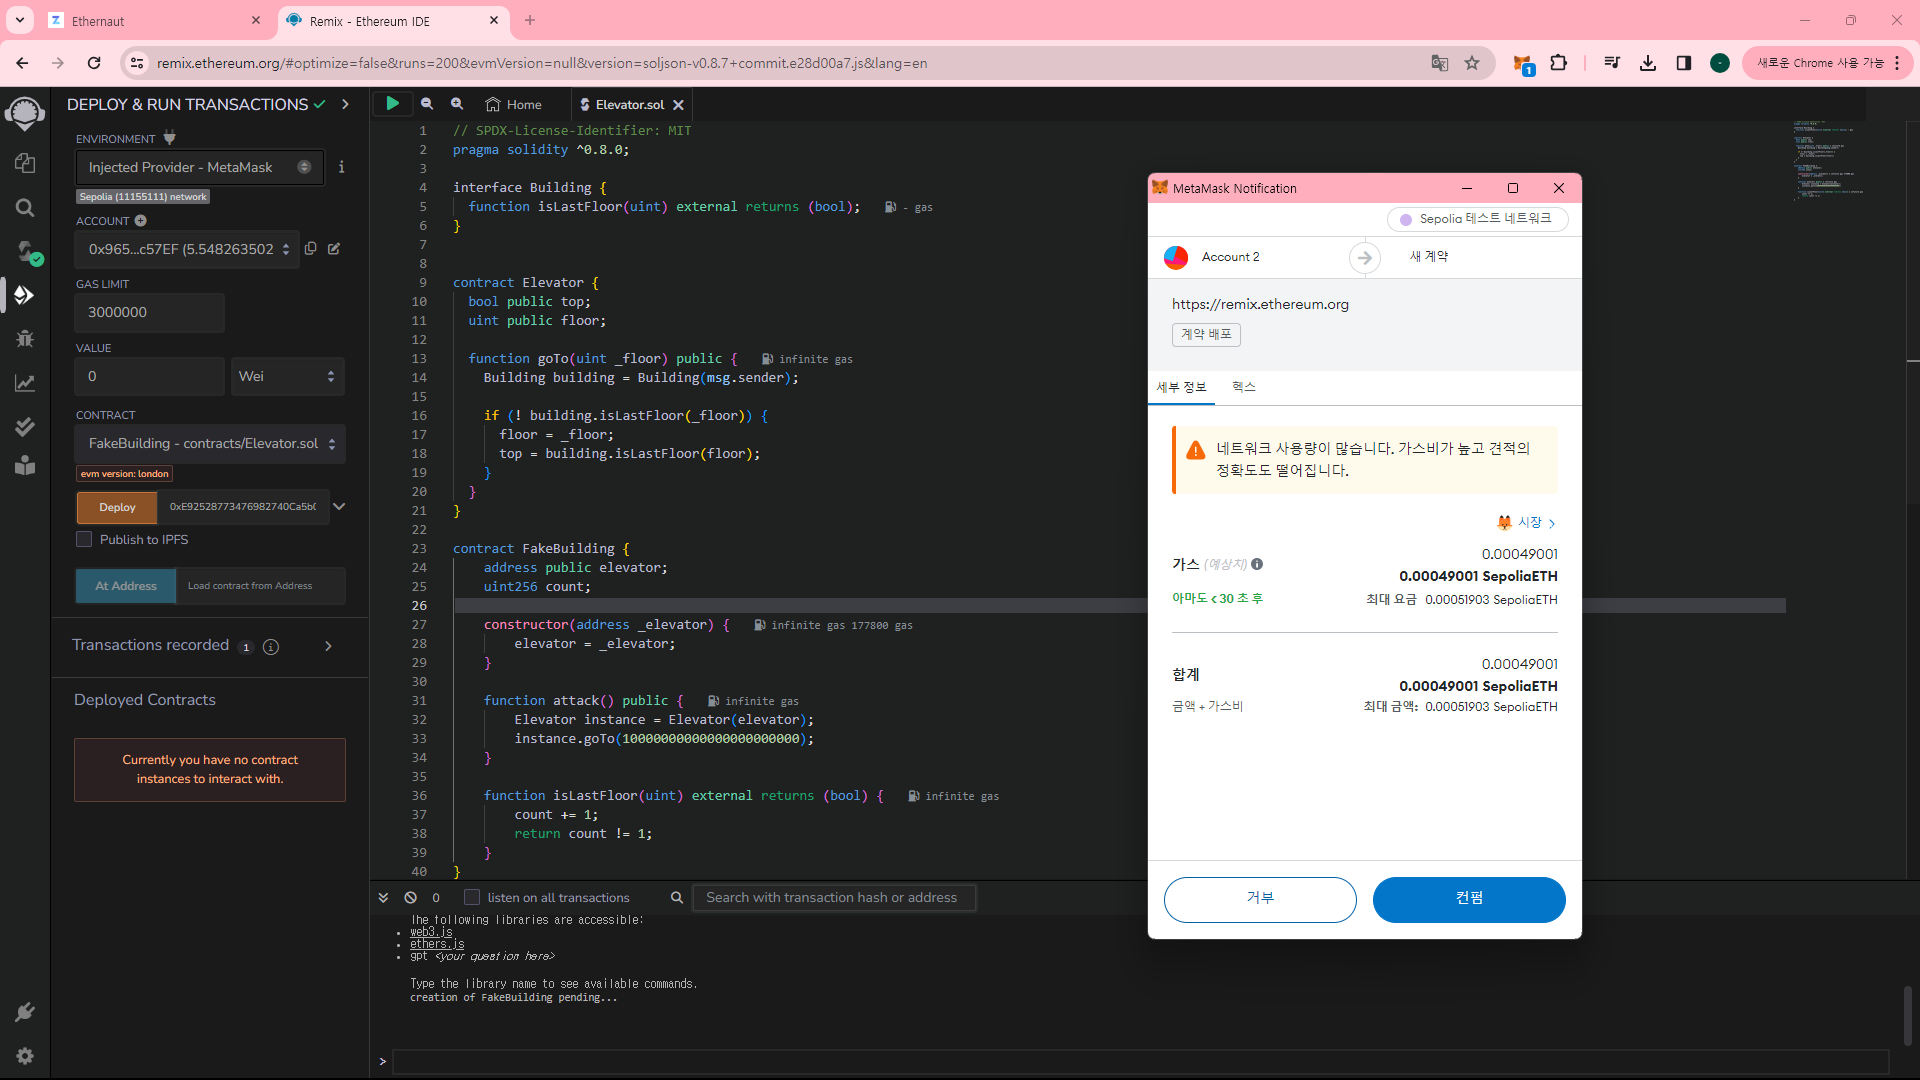This screenshot has height=1080, width=1920.
Task: Toggle the terminal panel collapse arrows
Action: coord(383,898)
